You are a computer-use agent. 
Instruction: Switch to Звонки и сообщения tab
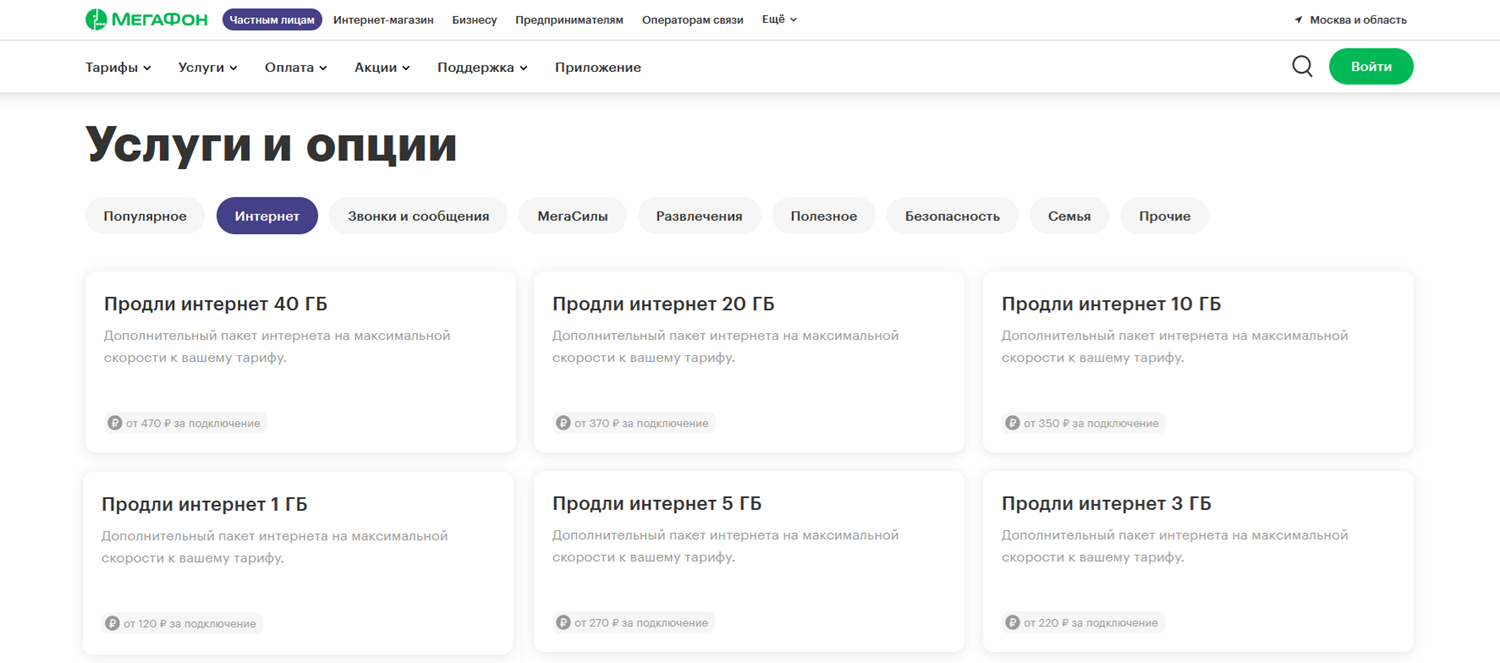(418, 216)
